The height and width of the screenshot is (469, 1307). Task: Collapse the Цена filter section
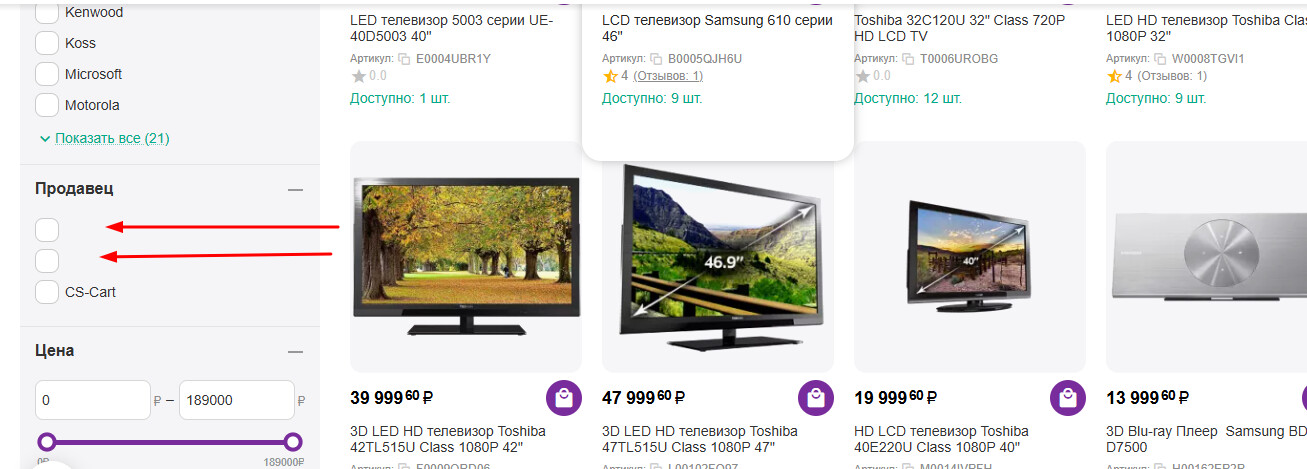(x=295, y=351)
